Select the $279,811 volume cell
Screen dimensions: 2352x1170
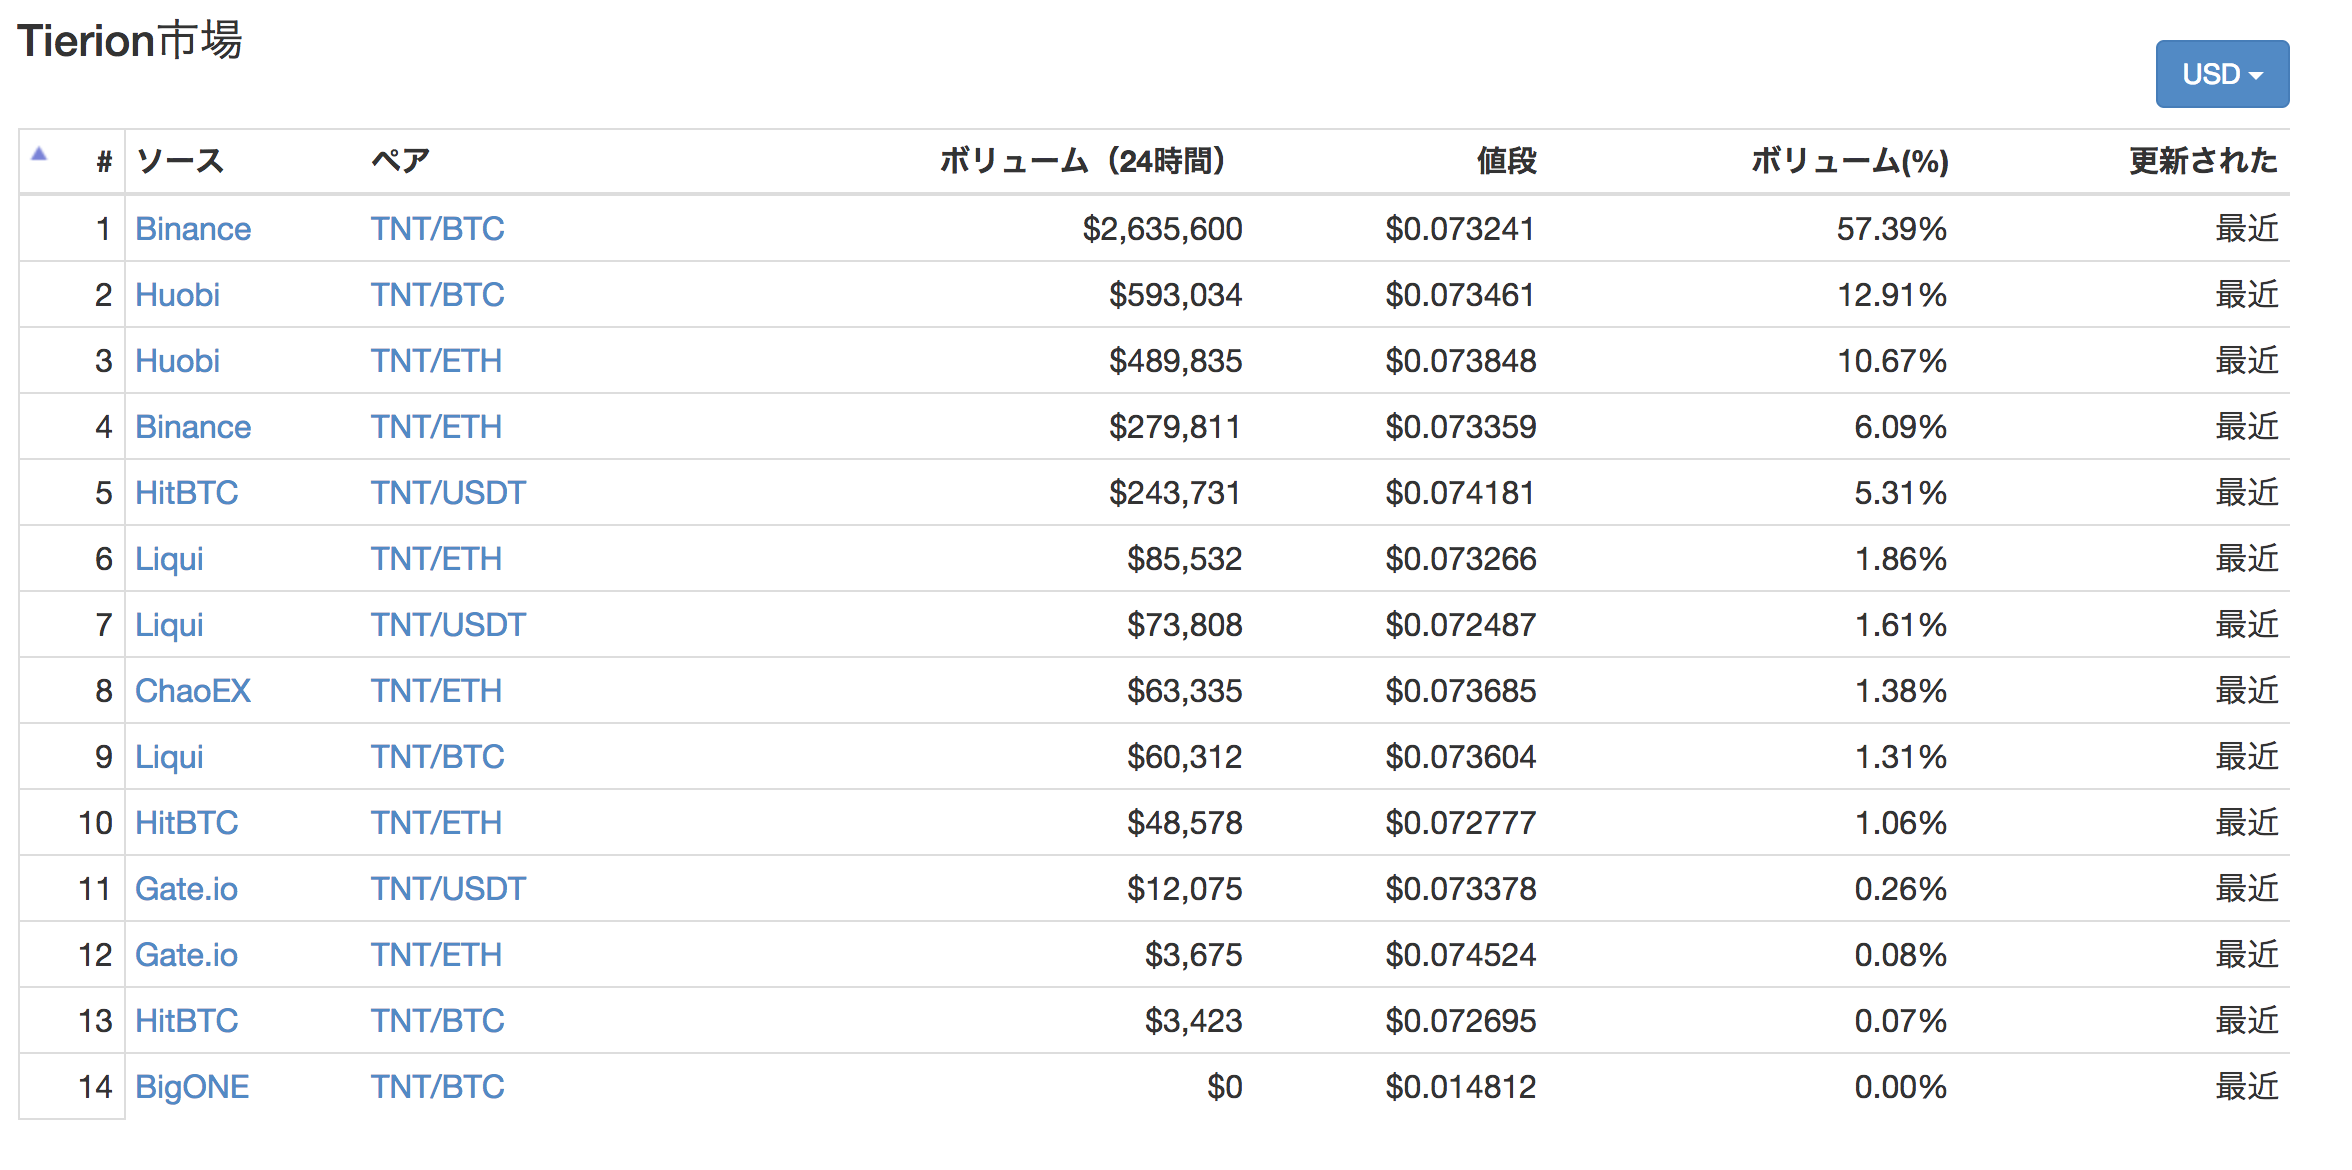point(1175,427)
